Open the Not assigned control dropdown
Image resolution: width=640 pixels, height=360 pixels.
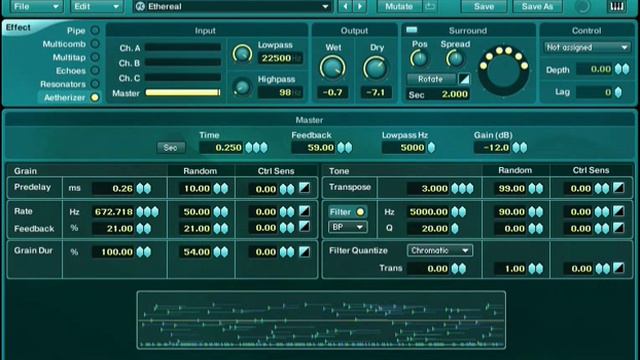point(587,48)
